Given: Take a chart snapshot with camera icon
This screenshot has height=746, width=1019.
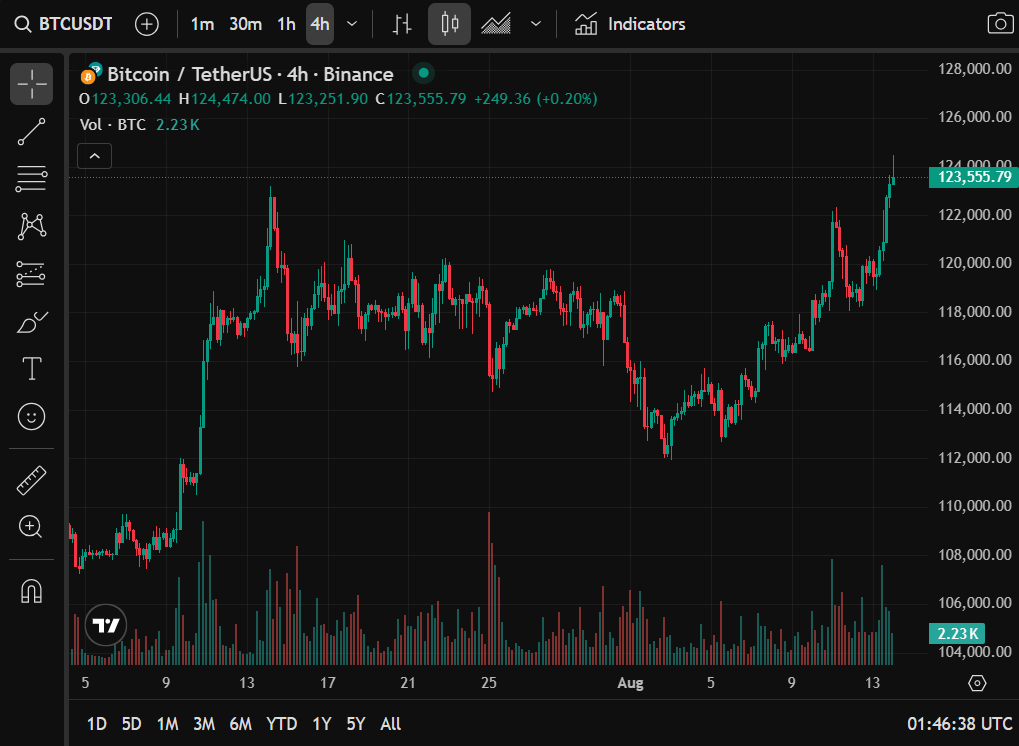Looking at the screenshot, I should pos(998,24).
